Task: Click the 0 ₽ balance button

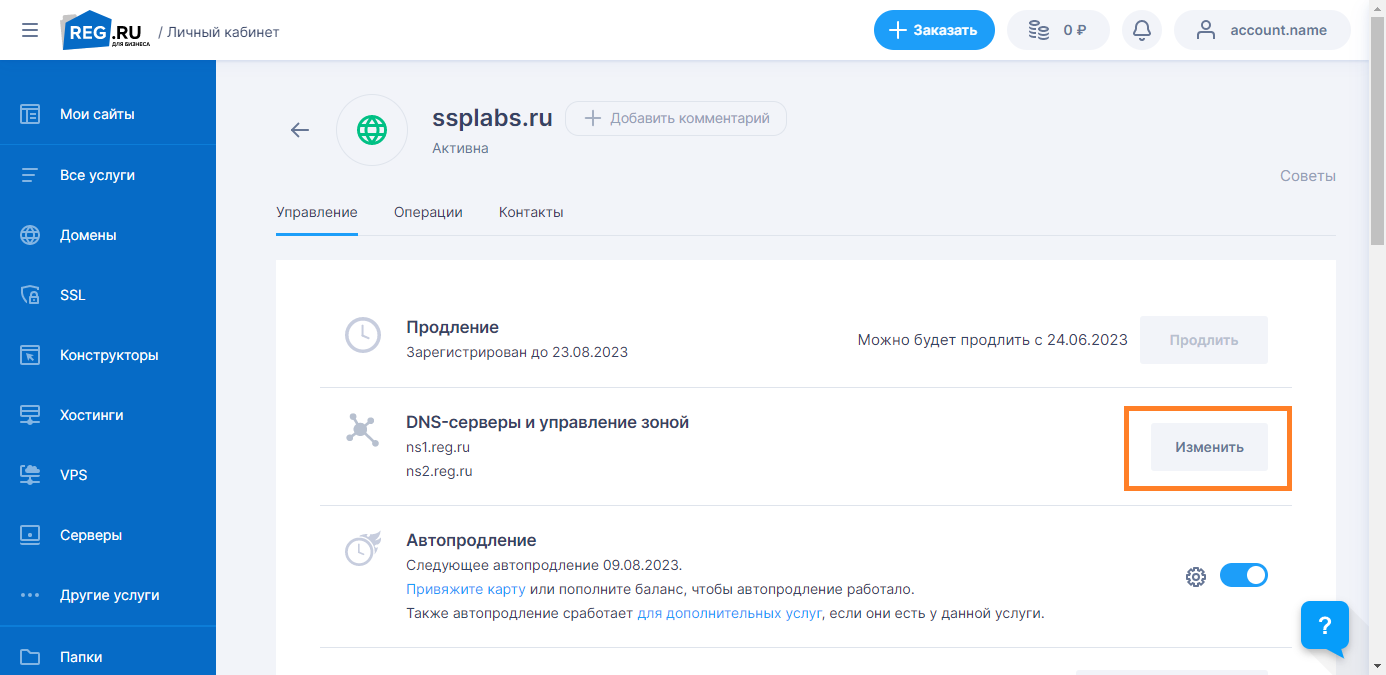Action: pos(1059,30)
